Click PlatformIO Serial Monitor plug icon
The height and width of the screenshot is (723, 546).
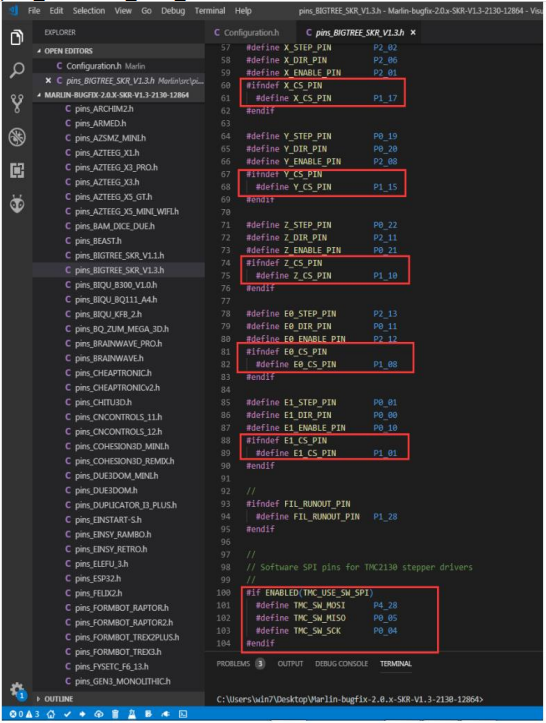[x=165, y=714]
